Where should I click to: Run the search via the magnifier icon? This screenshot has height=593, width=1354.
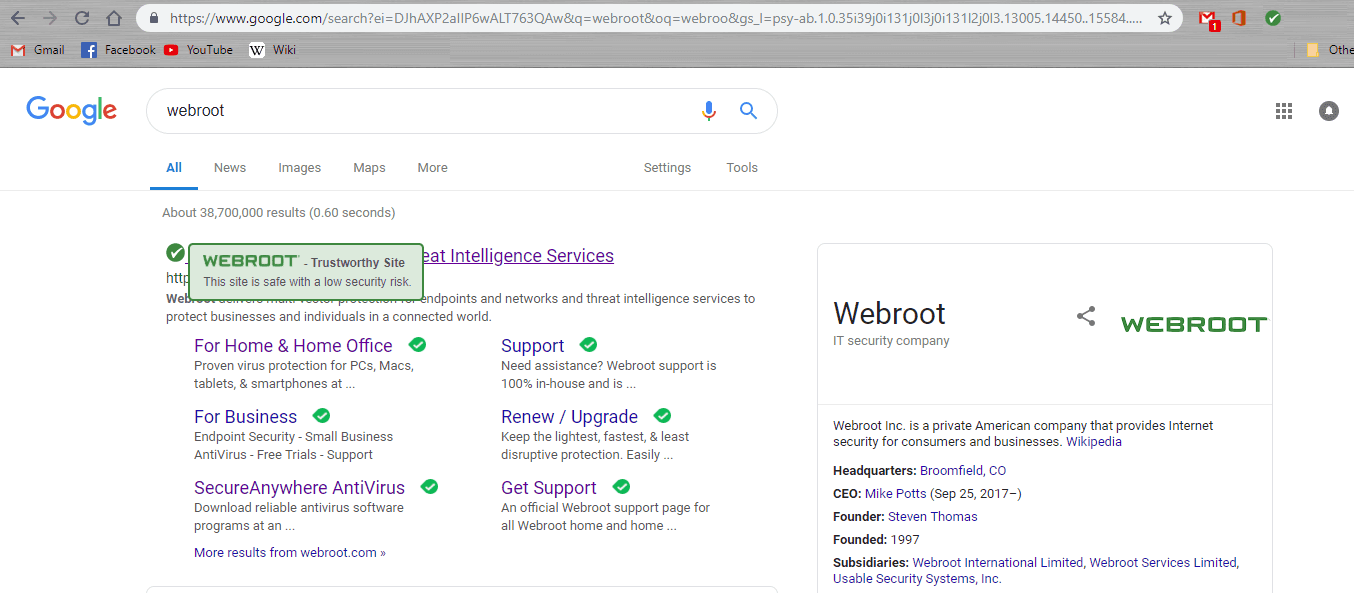748,110
